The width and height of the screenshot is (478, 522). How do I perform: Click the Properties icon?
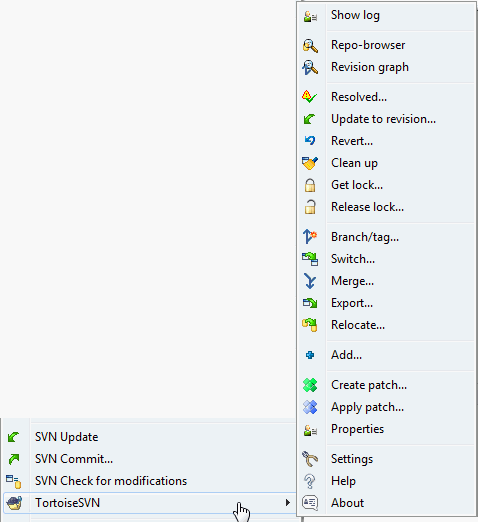click(310, 430)
